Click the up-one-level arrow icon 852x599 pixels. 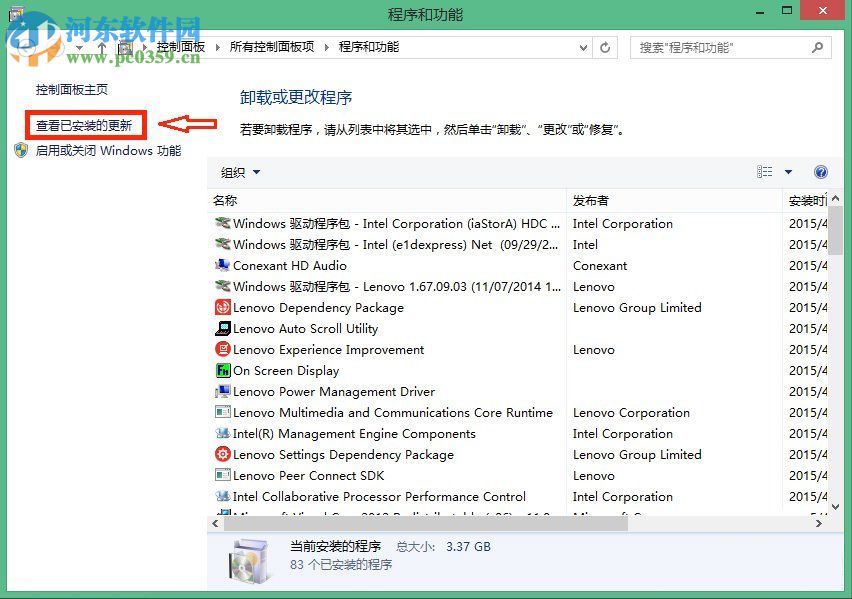click(101, 46)
